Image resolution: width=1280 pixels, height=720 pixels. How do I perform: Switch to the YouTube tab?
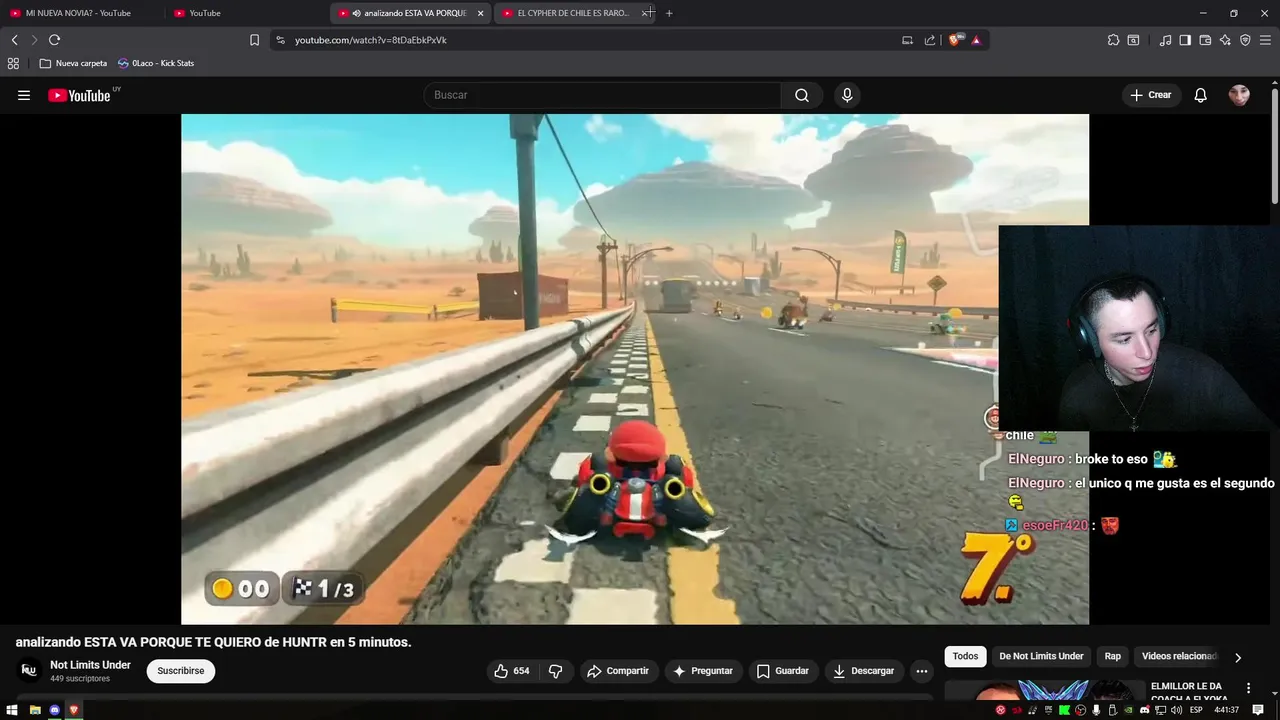click(245, 13)
